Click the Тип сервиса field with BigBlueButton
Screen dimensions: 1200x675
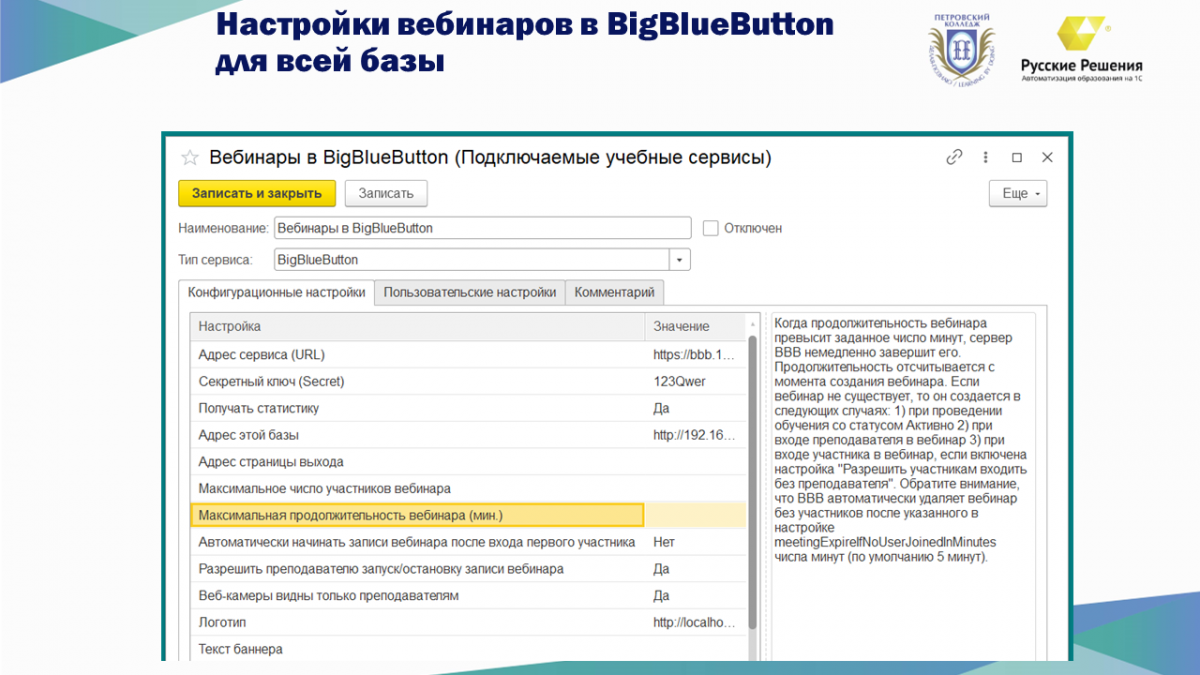click(471, 260)
